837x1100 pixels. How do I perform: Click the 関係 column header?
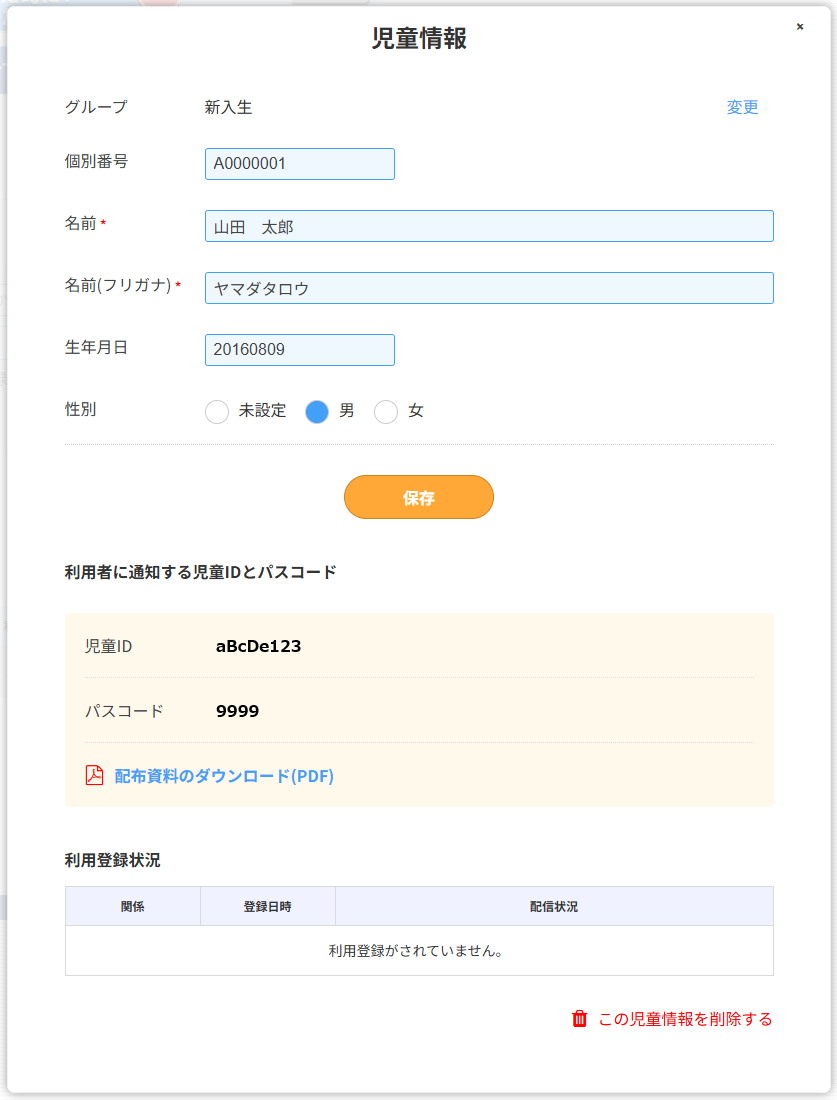coord(133,906)
